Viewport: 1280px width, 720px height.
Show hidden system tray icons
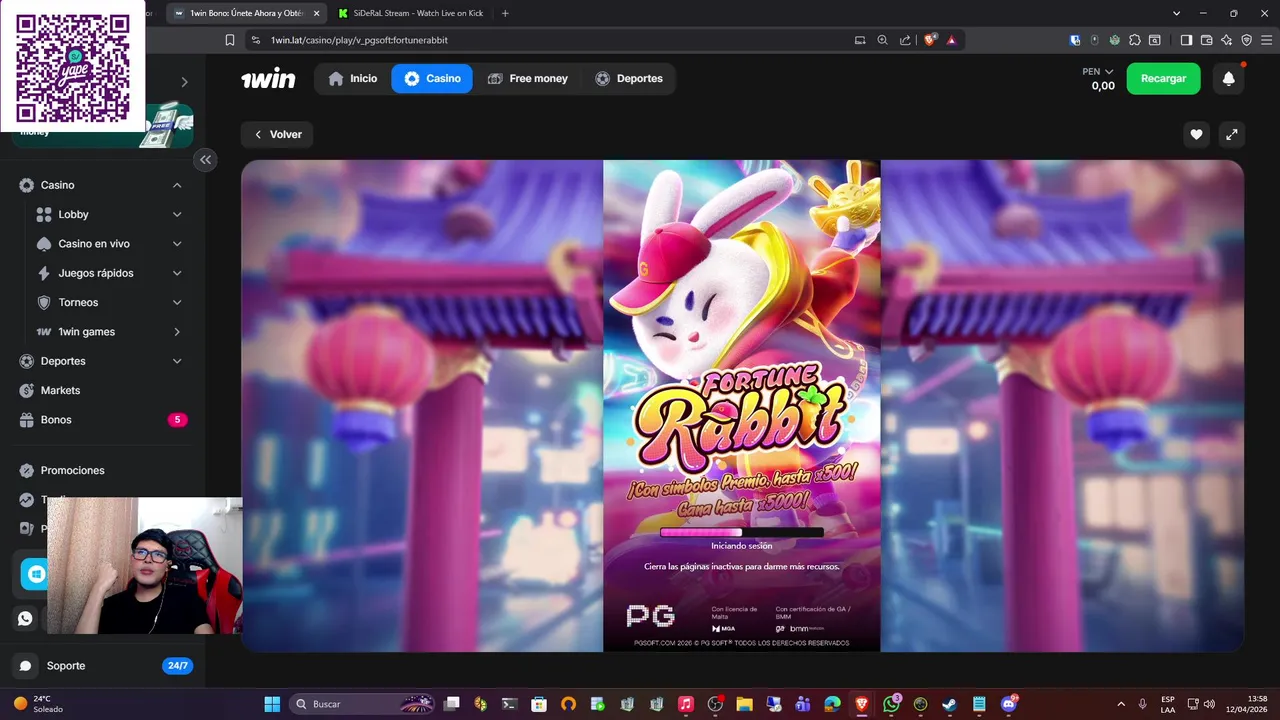[x=1120, y=704]
